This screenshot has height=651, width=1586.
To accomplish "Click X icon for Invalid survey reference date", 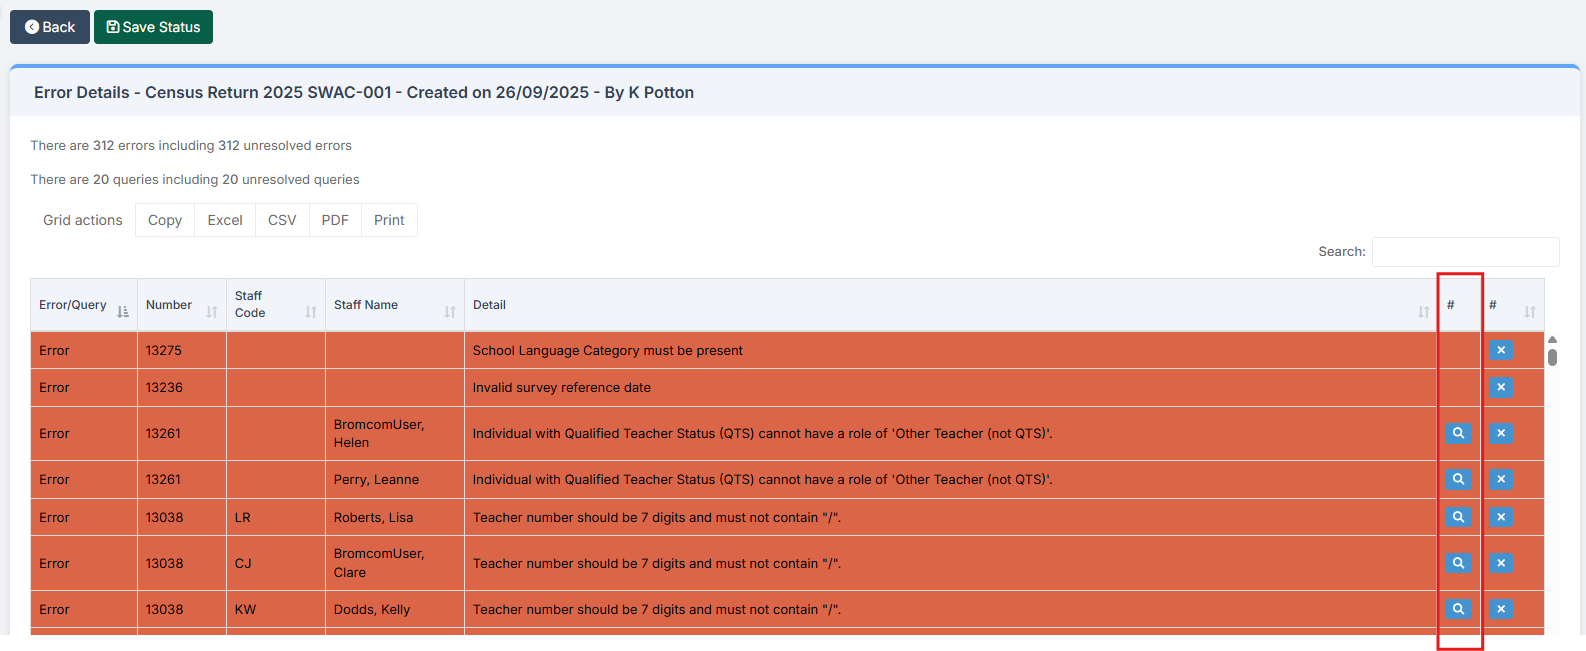I will 1500,387.
